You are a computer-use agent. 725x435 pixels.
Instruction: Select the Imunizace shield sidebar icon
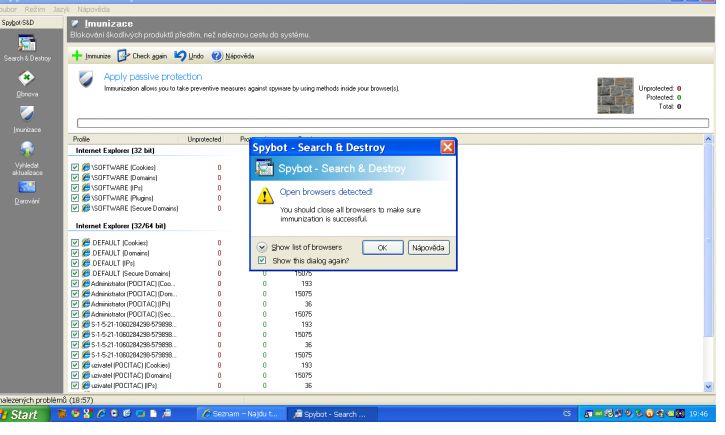(27, 113)
